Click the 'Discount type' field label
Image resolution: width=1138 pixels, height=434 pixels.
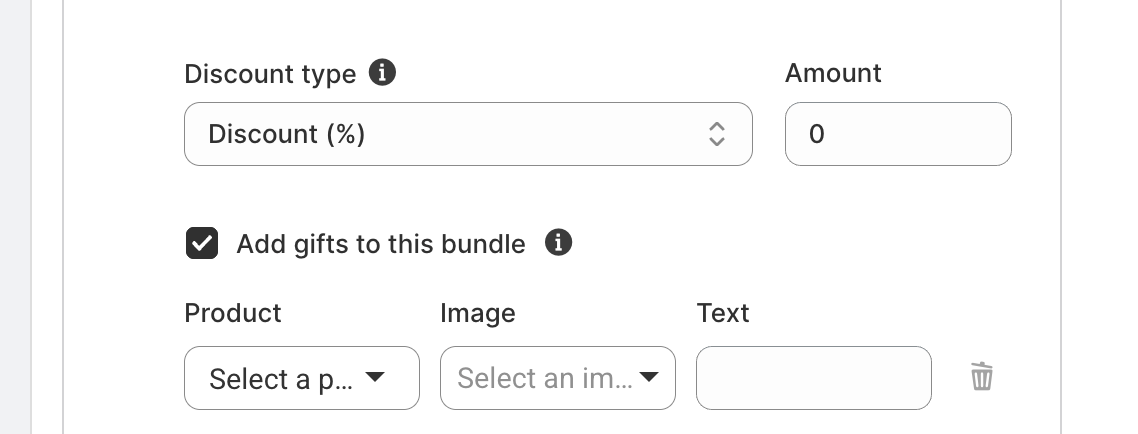tap(270, 74)
